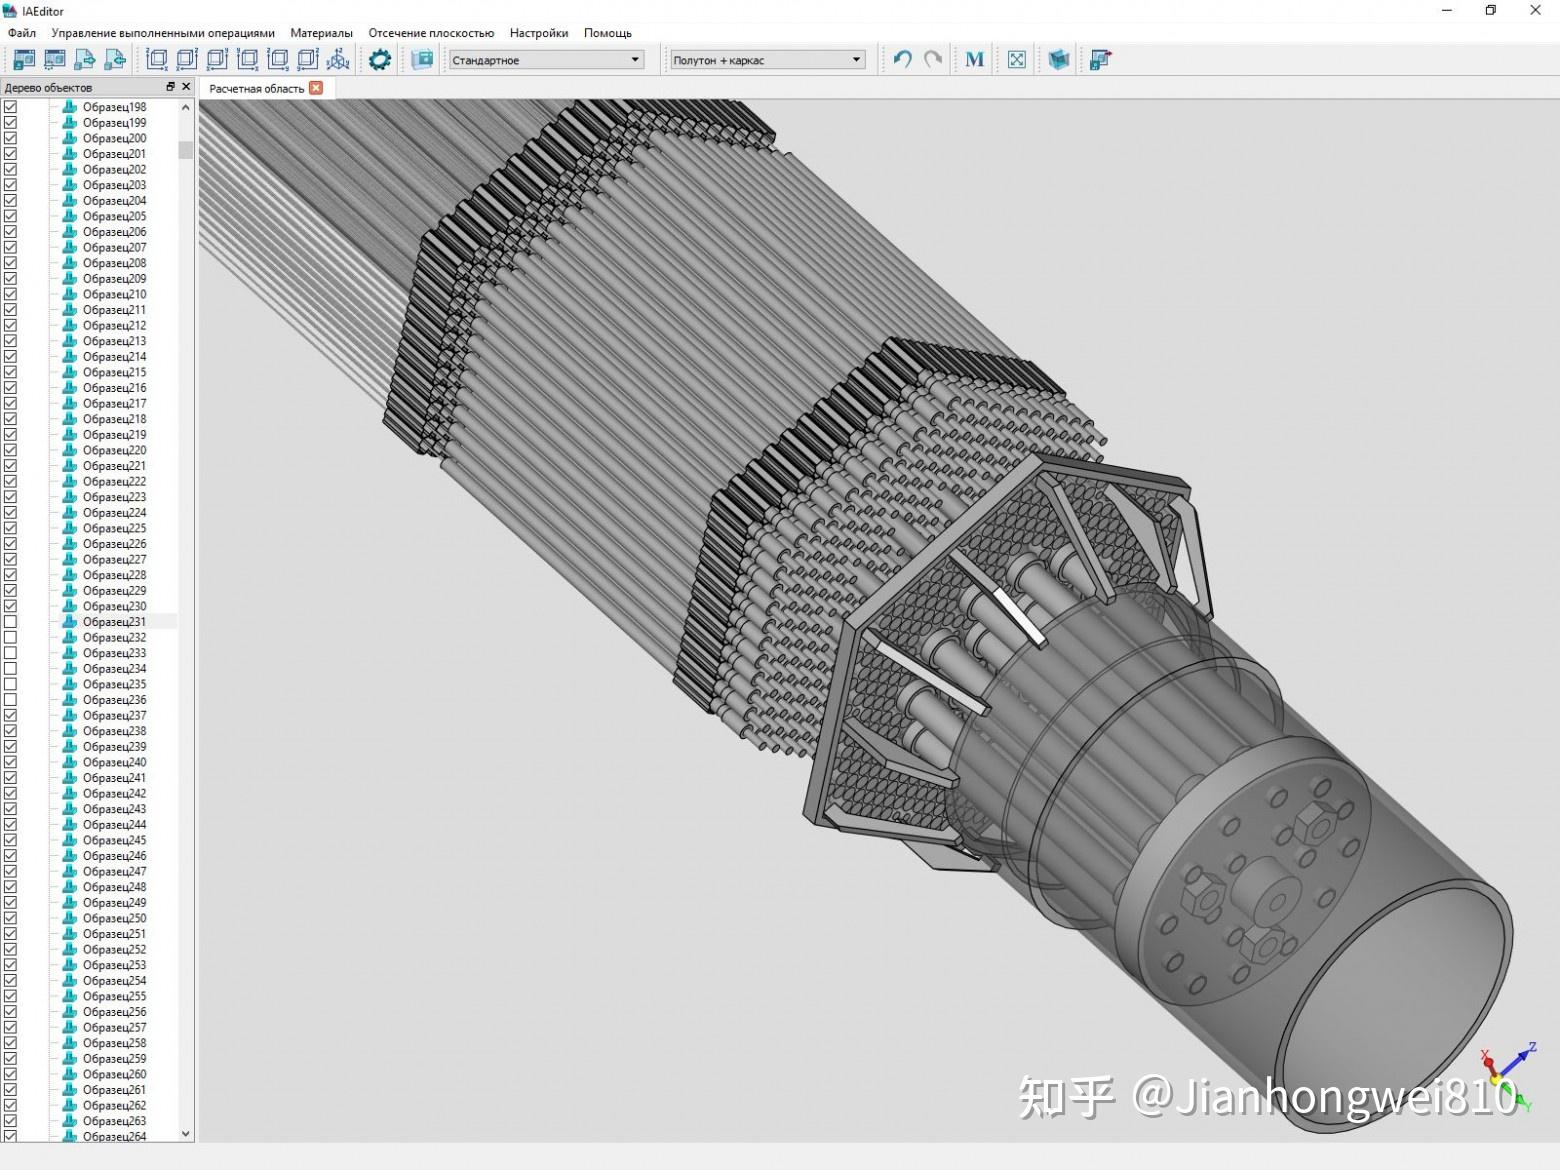Close the Расчетная область tab
Screen dimensions: 1560x1170
point(317,88)
